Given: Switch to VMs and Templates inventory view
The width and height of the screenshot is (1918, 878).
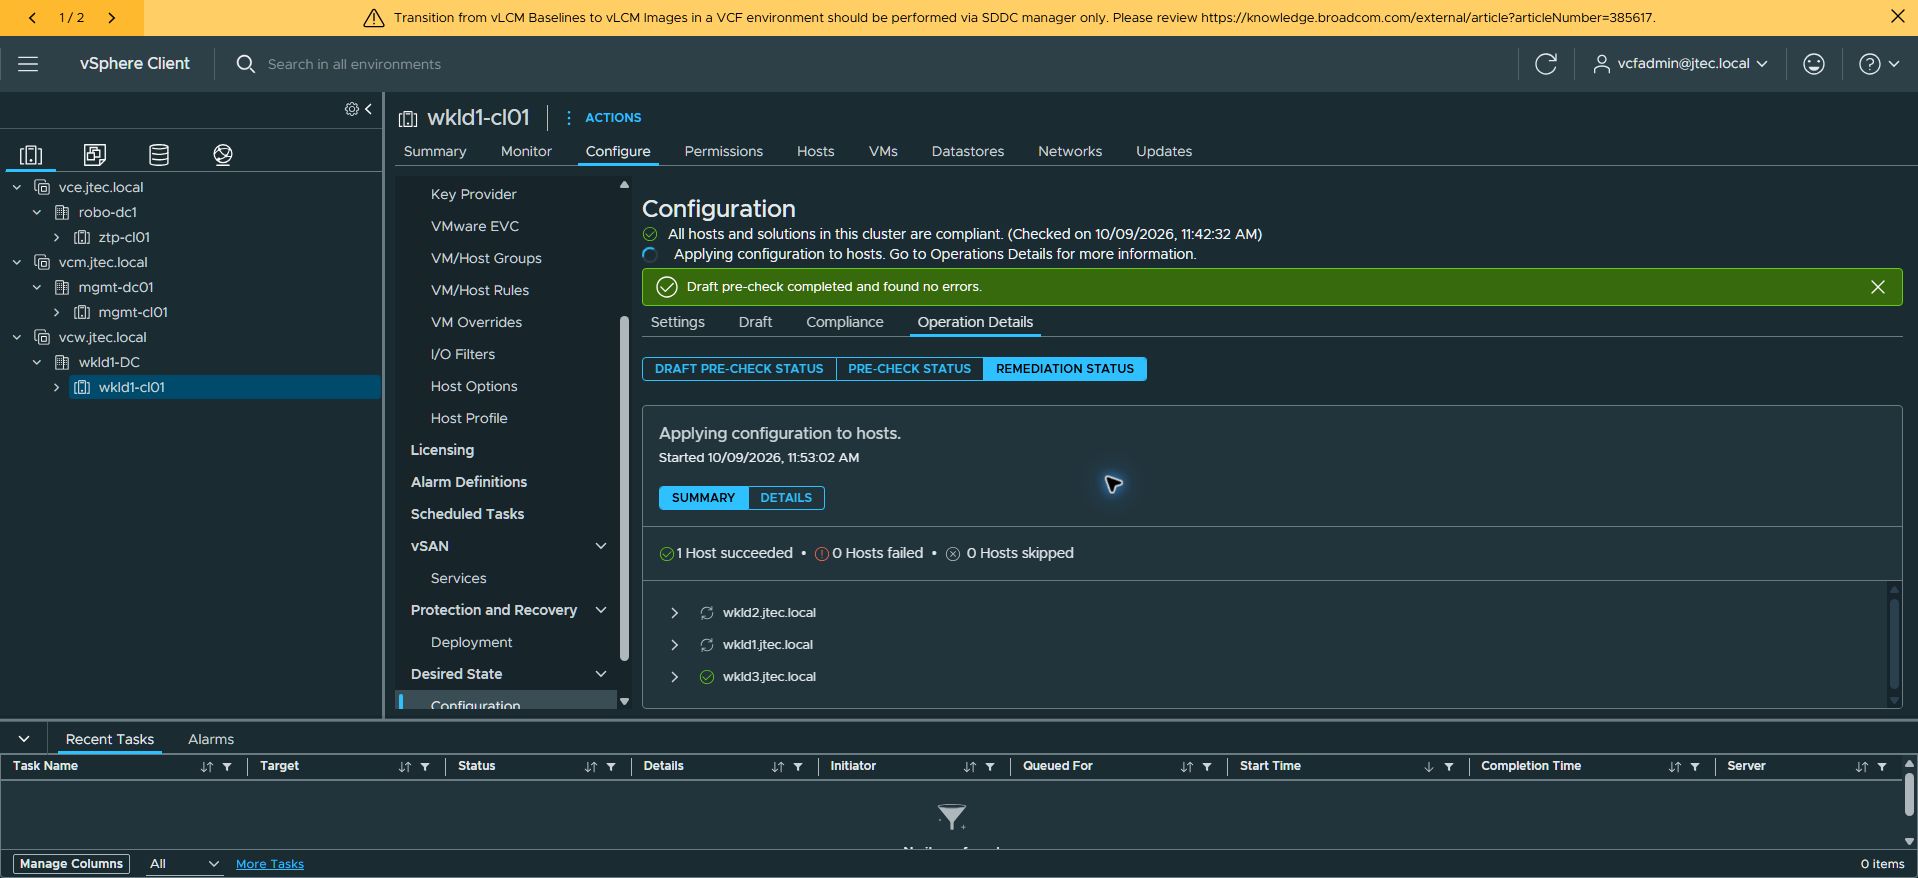Looking at the screenshot, I should point(95,154).
